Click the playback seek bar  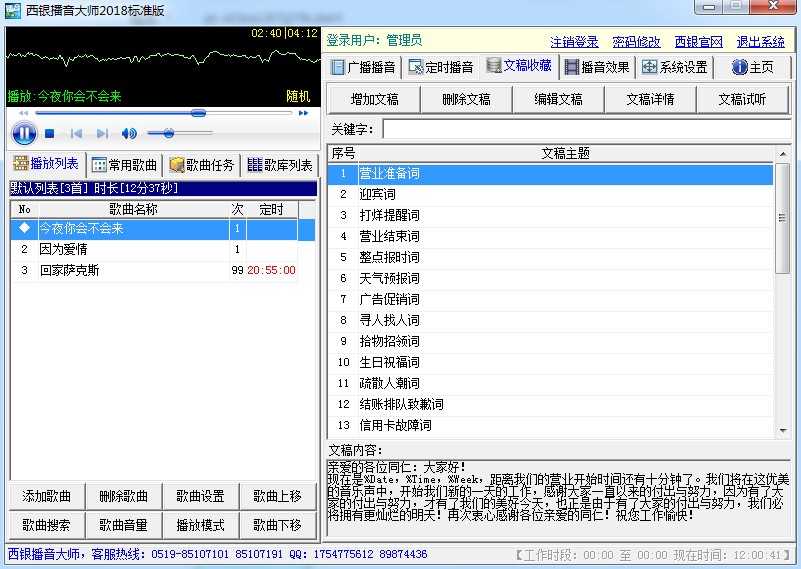coord(160,114)
